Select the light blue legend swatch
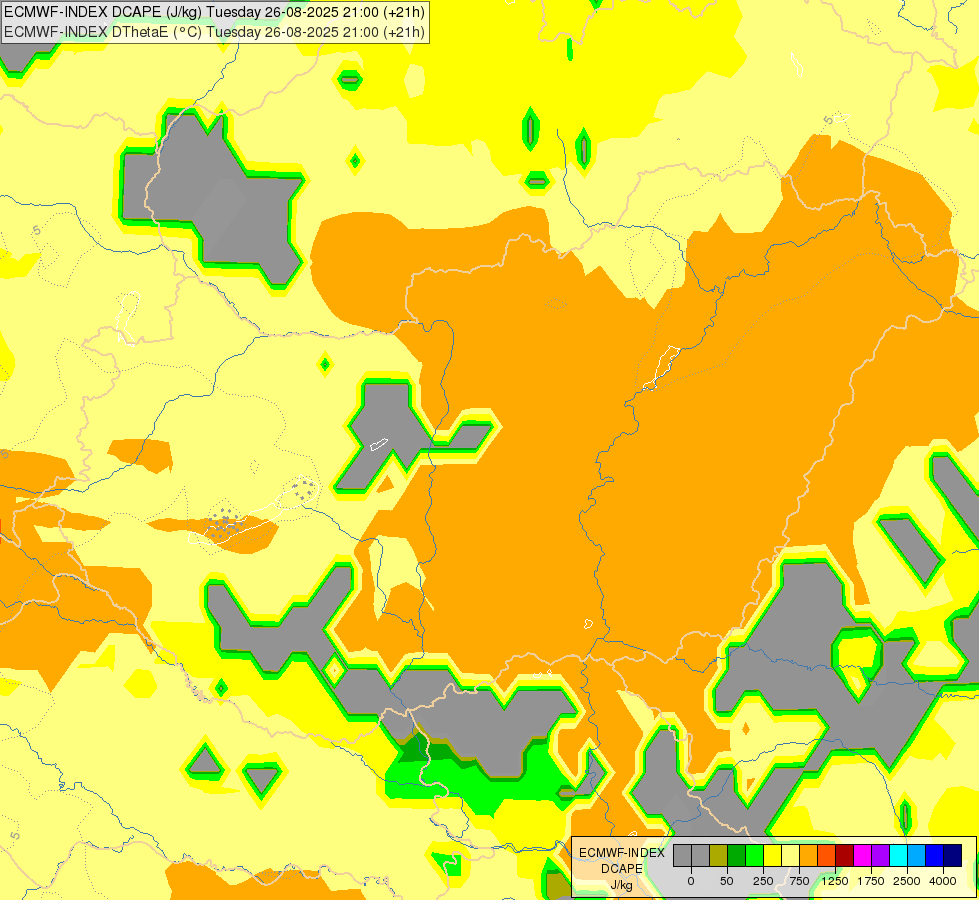The image size is (979, 900). click(x=917, y=856)
